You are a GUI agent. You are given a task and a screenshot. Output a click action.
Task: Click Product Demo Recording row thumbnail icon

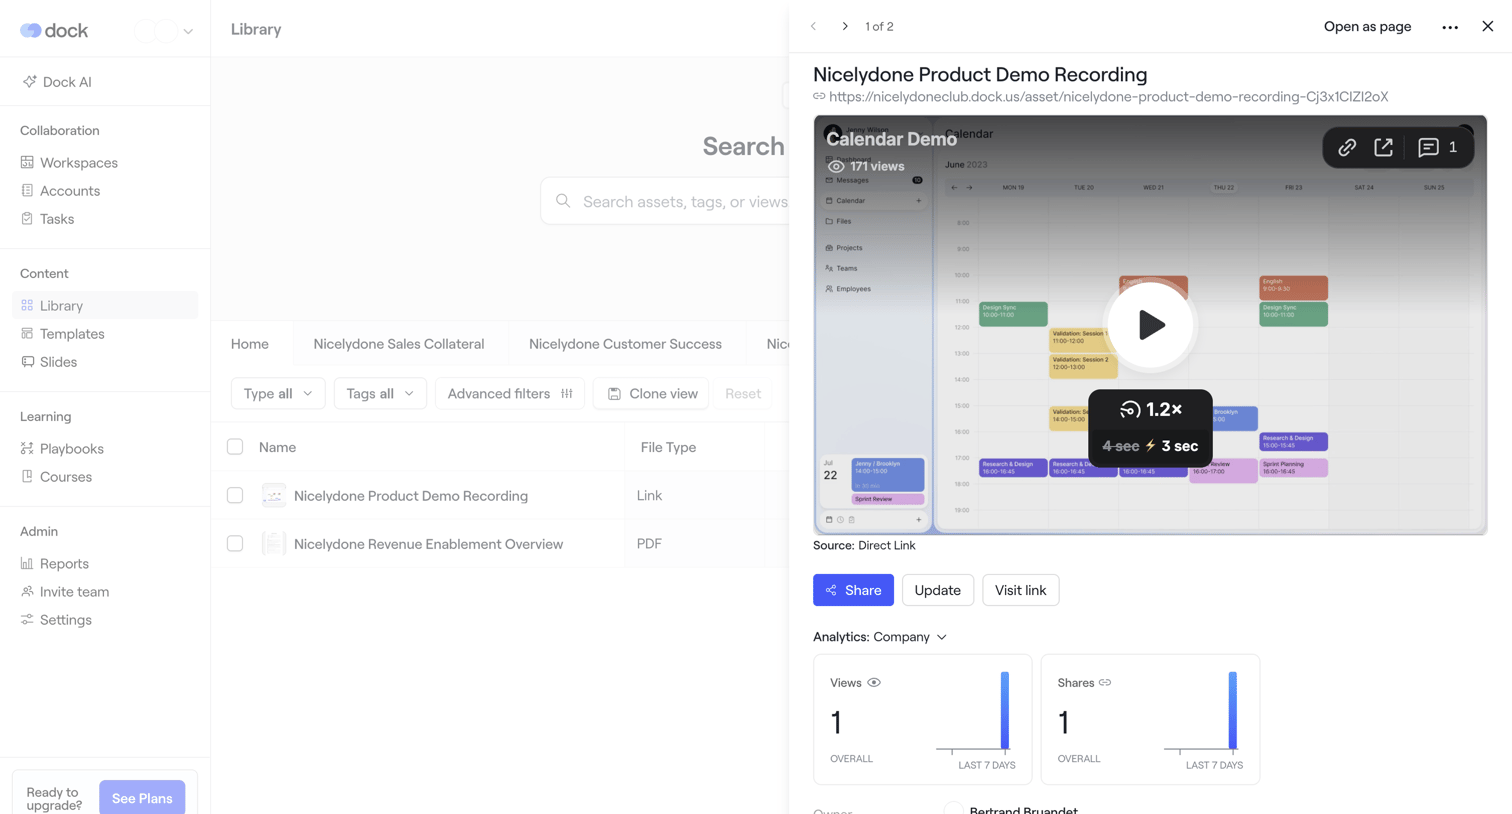273,495
